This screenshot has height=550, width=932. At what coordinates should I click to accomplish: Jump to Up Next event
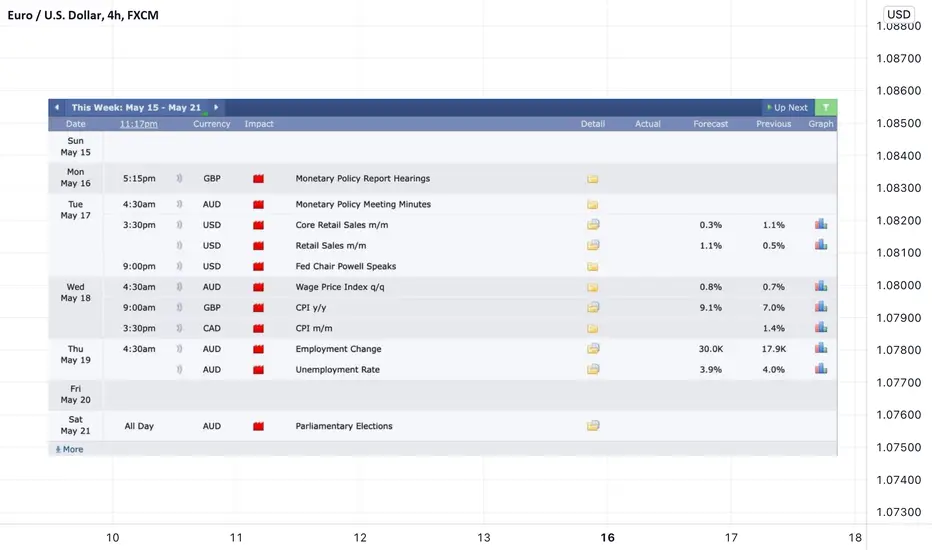click(787, 108)
